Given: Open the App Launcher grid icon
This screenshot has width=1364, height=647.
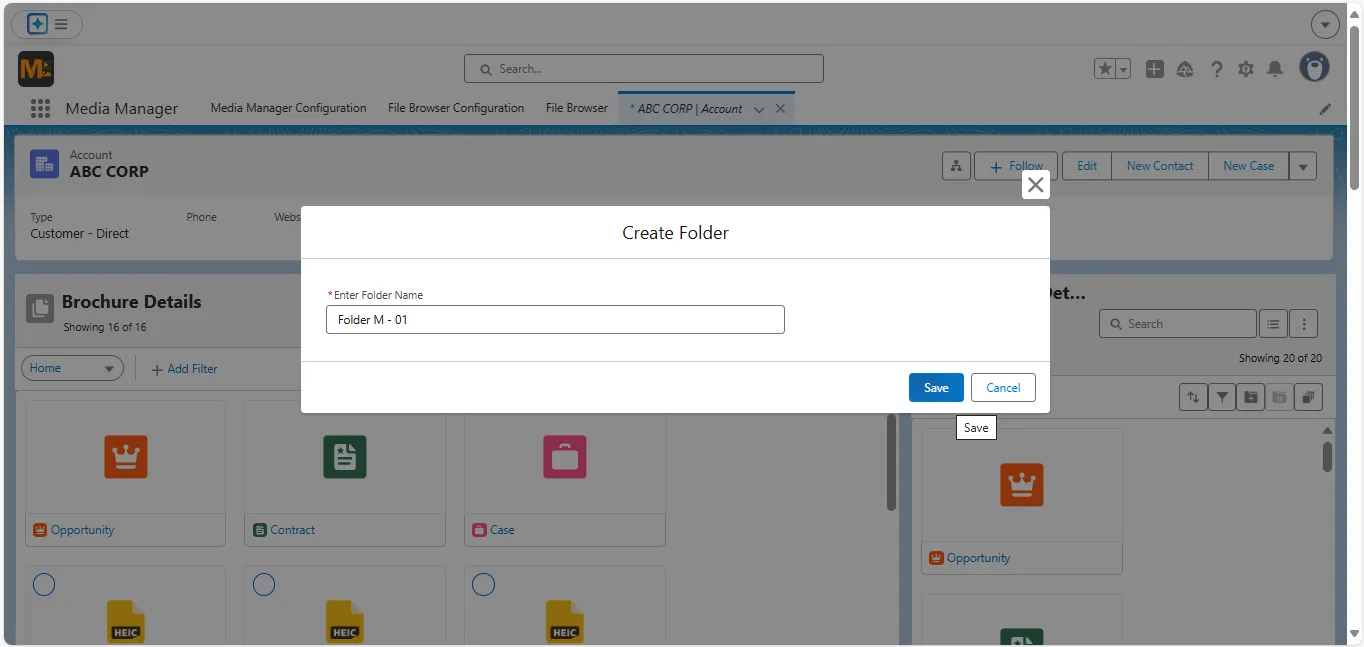Looking at the screenshot, I should pos(40,108).
